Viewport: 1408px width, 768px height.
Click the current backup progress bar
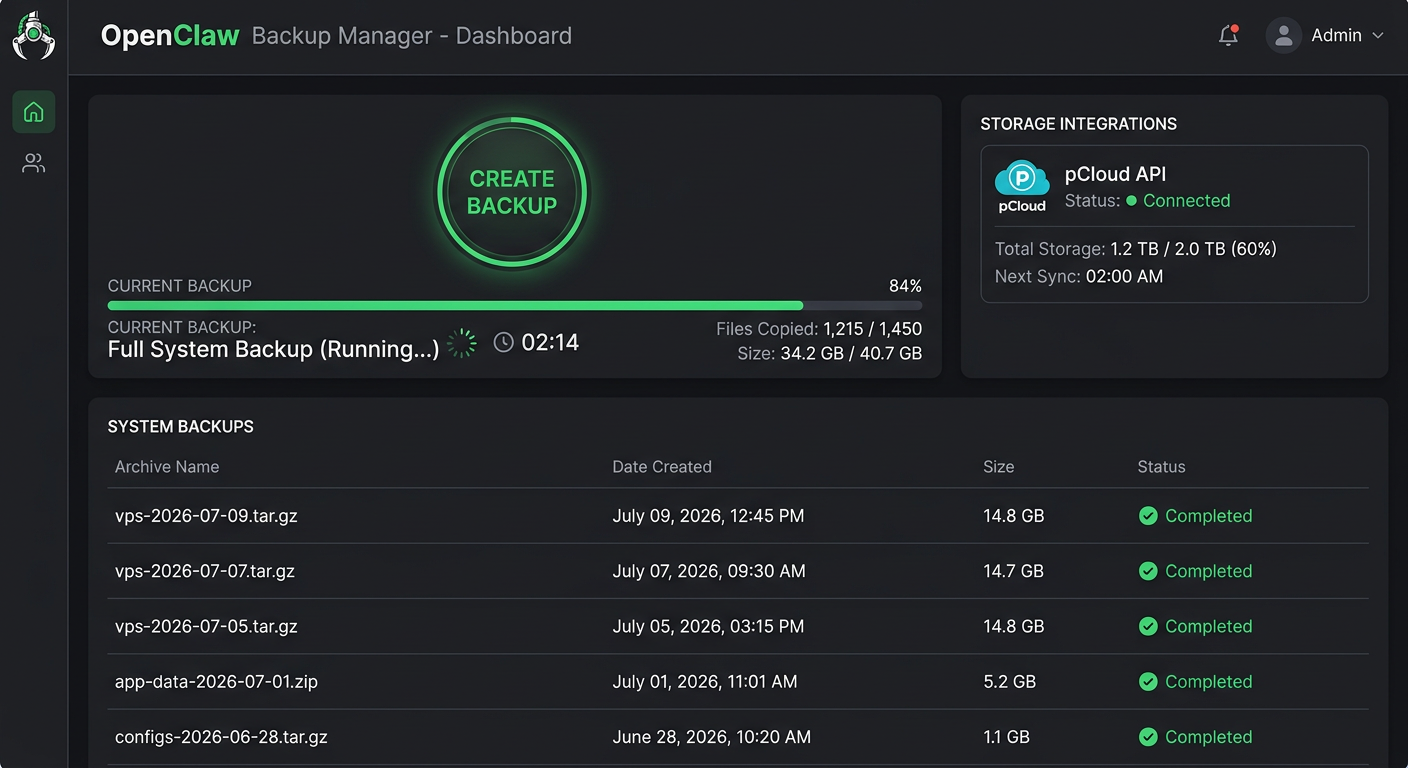(x=515, y=305)
